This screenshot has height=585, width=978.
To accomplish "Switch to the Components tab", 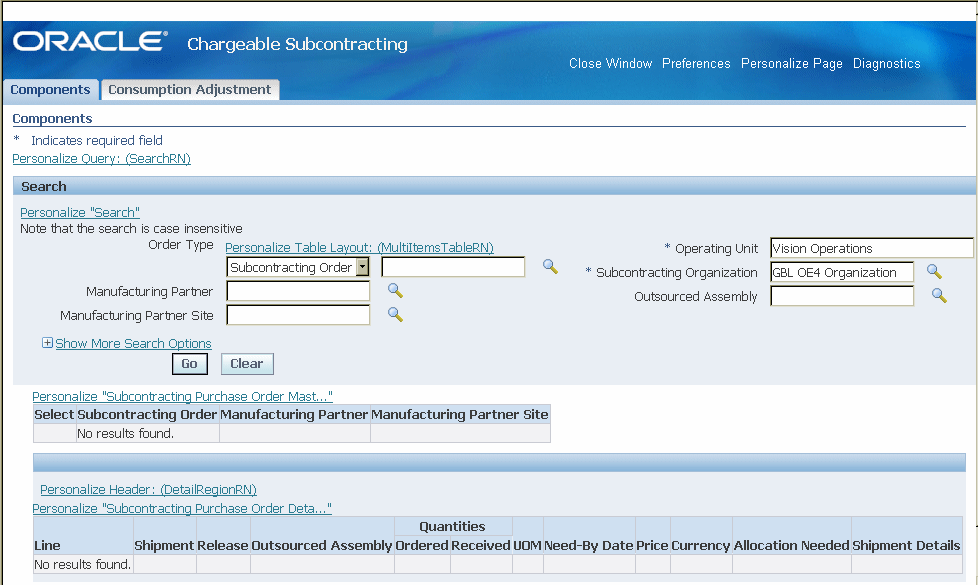I will [x=51, y=90].
